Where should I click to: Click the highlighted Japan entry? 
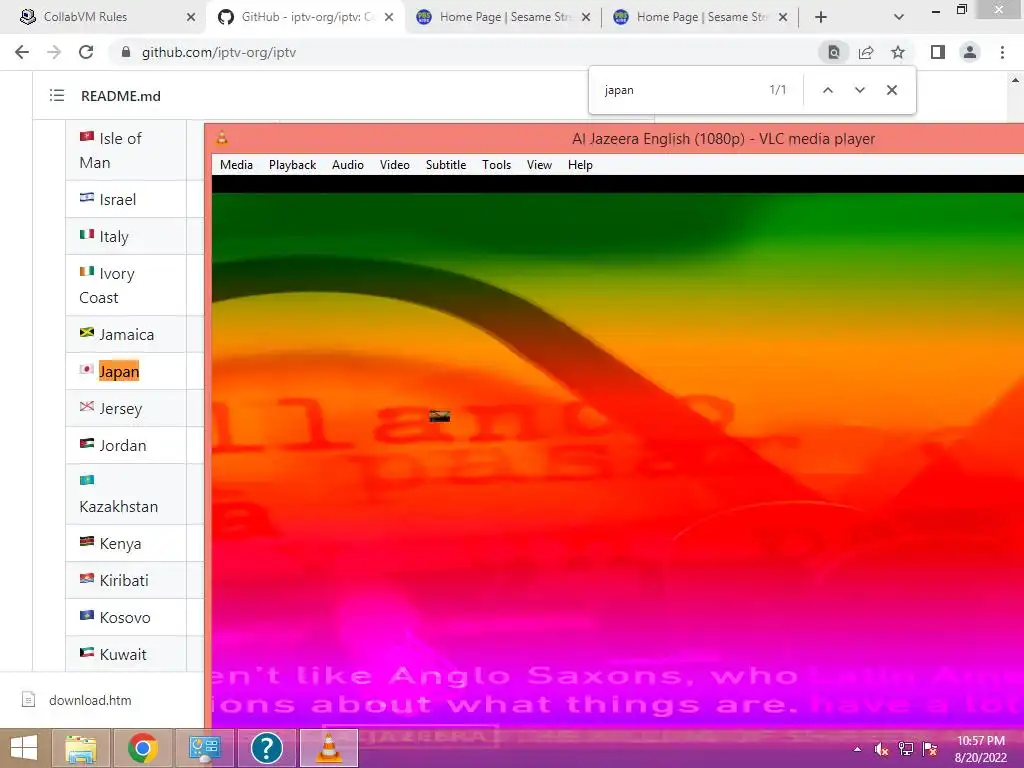[x=119, y=371]
